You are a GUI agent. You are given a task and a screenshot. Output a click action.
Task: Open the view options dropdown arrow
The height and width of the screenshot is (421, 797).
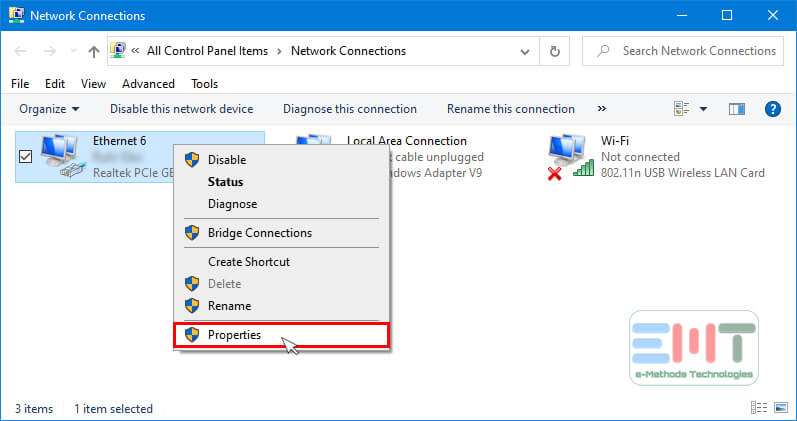point(703,109)
